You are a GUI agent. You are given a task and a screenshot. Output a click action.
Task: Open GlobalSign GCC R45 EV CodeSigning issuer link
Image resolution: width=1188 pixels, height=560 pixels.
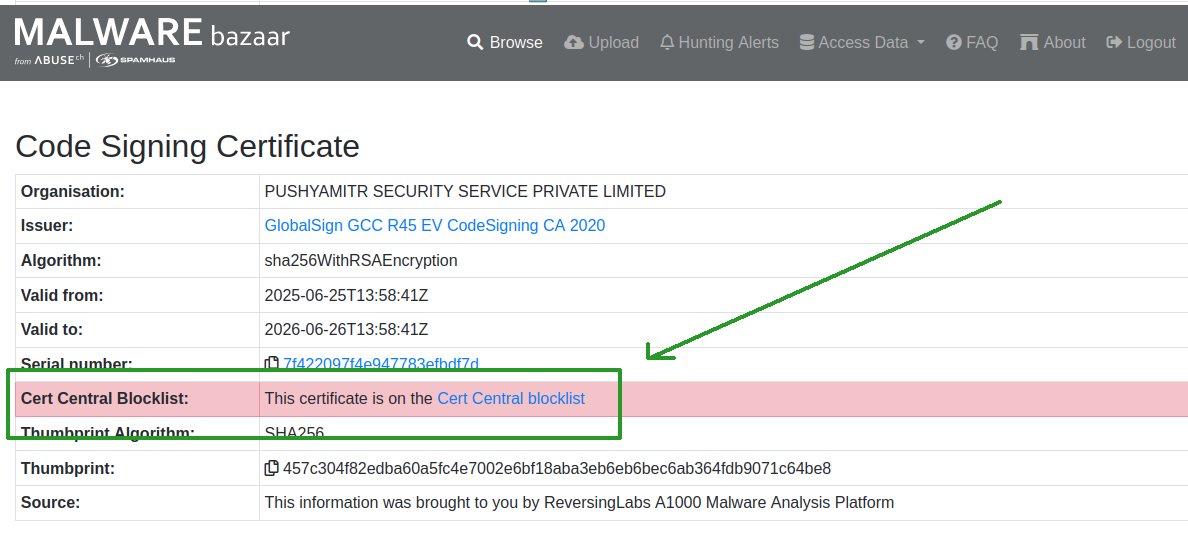pyautogui.click(x=435, y=226)
